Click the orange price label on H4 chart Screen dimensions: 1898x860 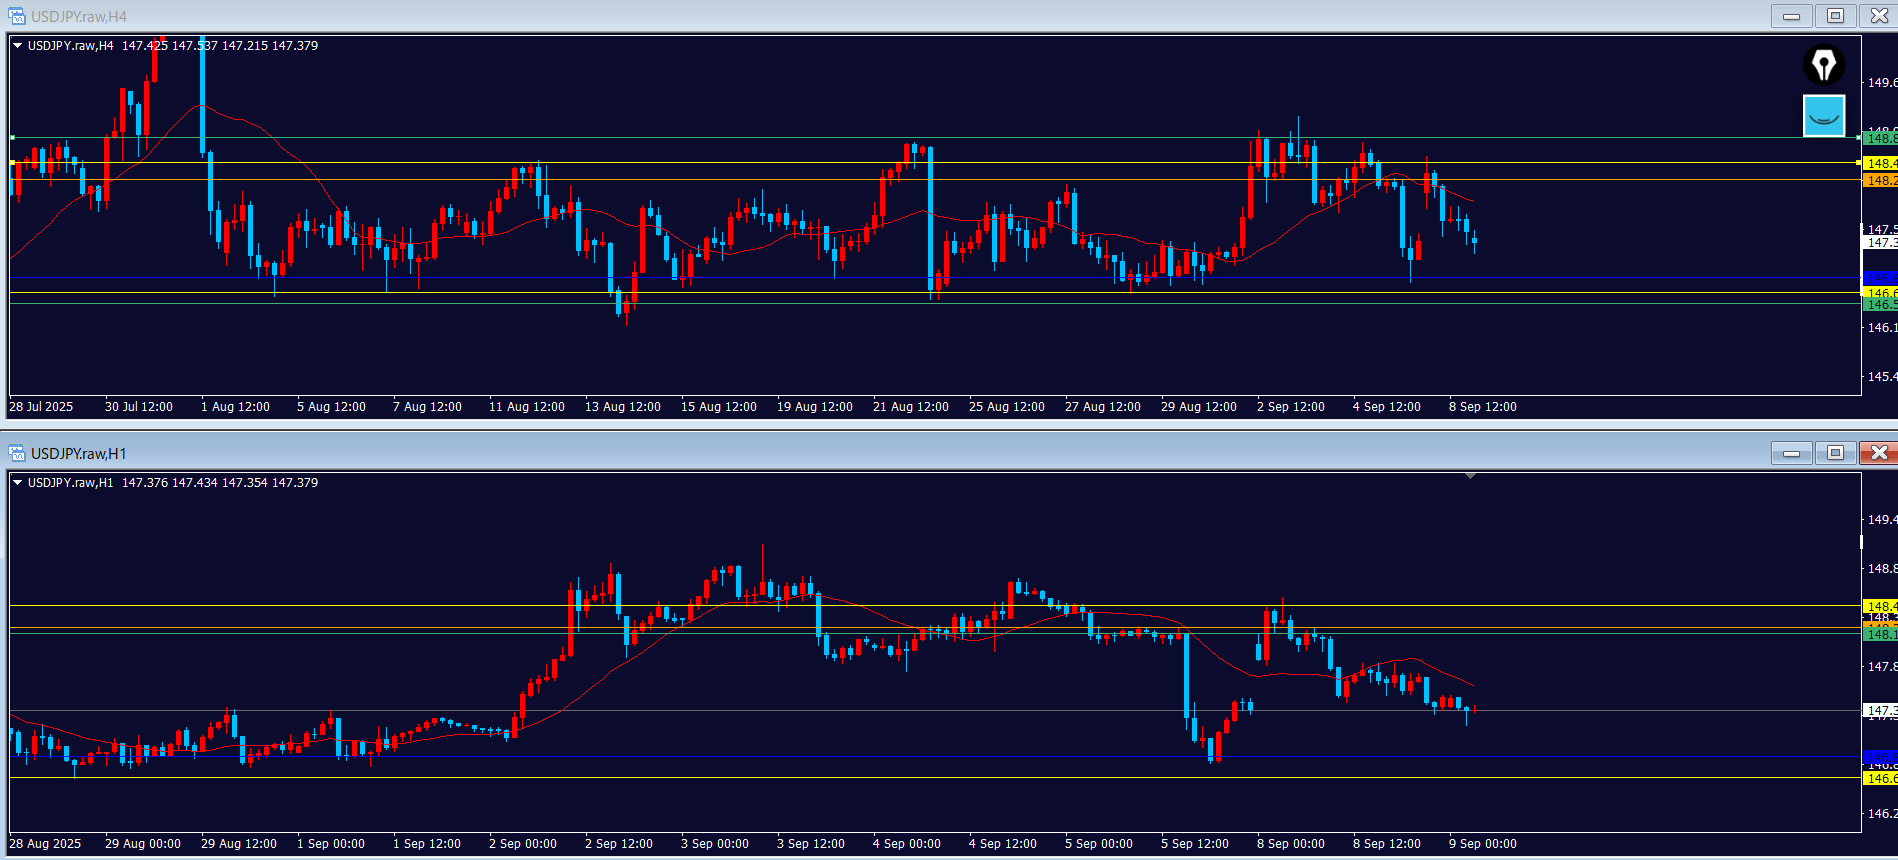[1879, 181]
